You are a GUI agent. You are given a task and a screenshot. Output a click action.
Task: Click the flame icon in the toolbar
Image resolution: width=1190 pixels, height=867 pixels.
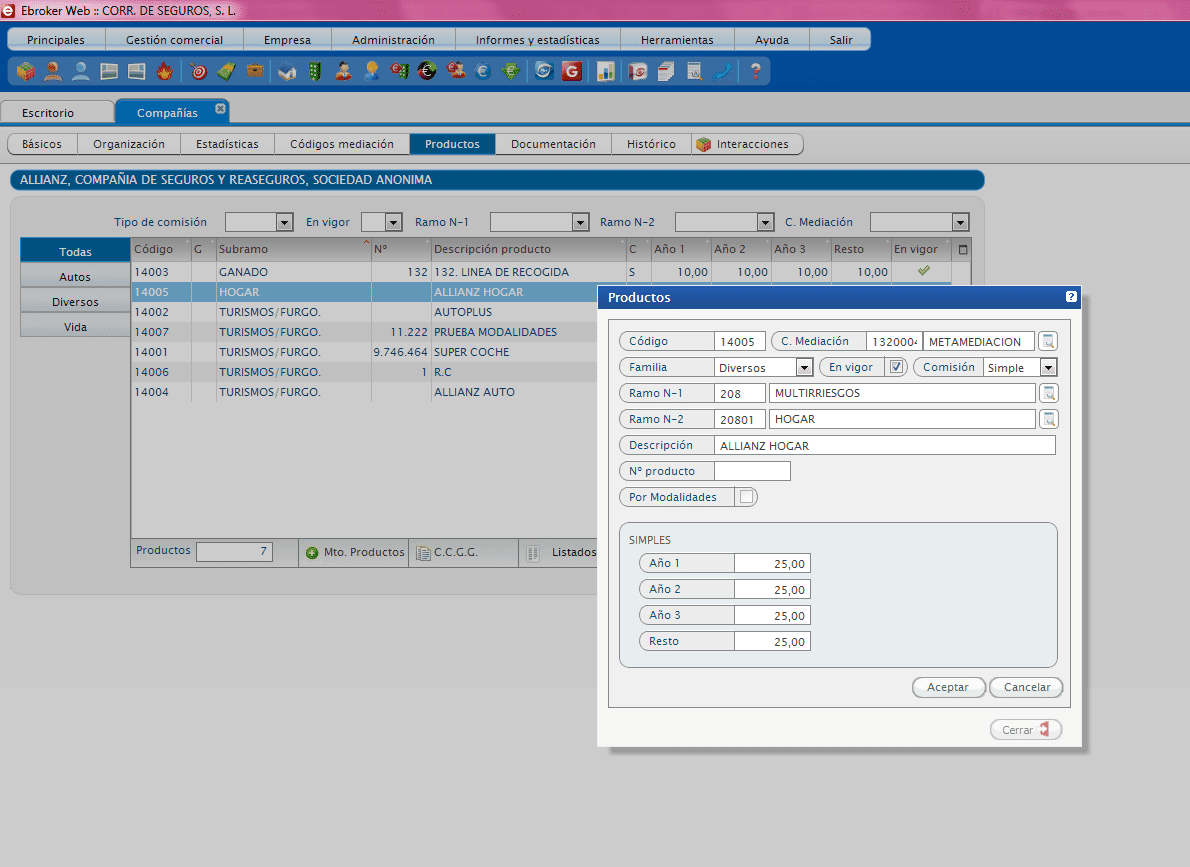pos(165,71)
